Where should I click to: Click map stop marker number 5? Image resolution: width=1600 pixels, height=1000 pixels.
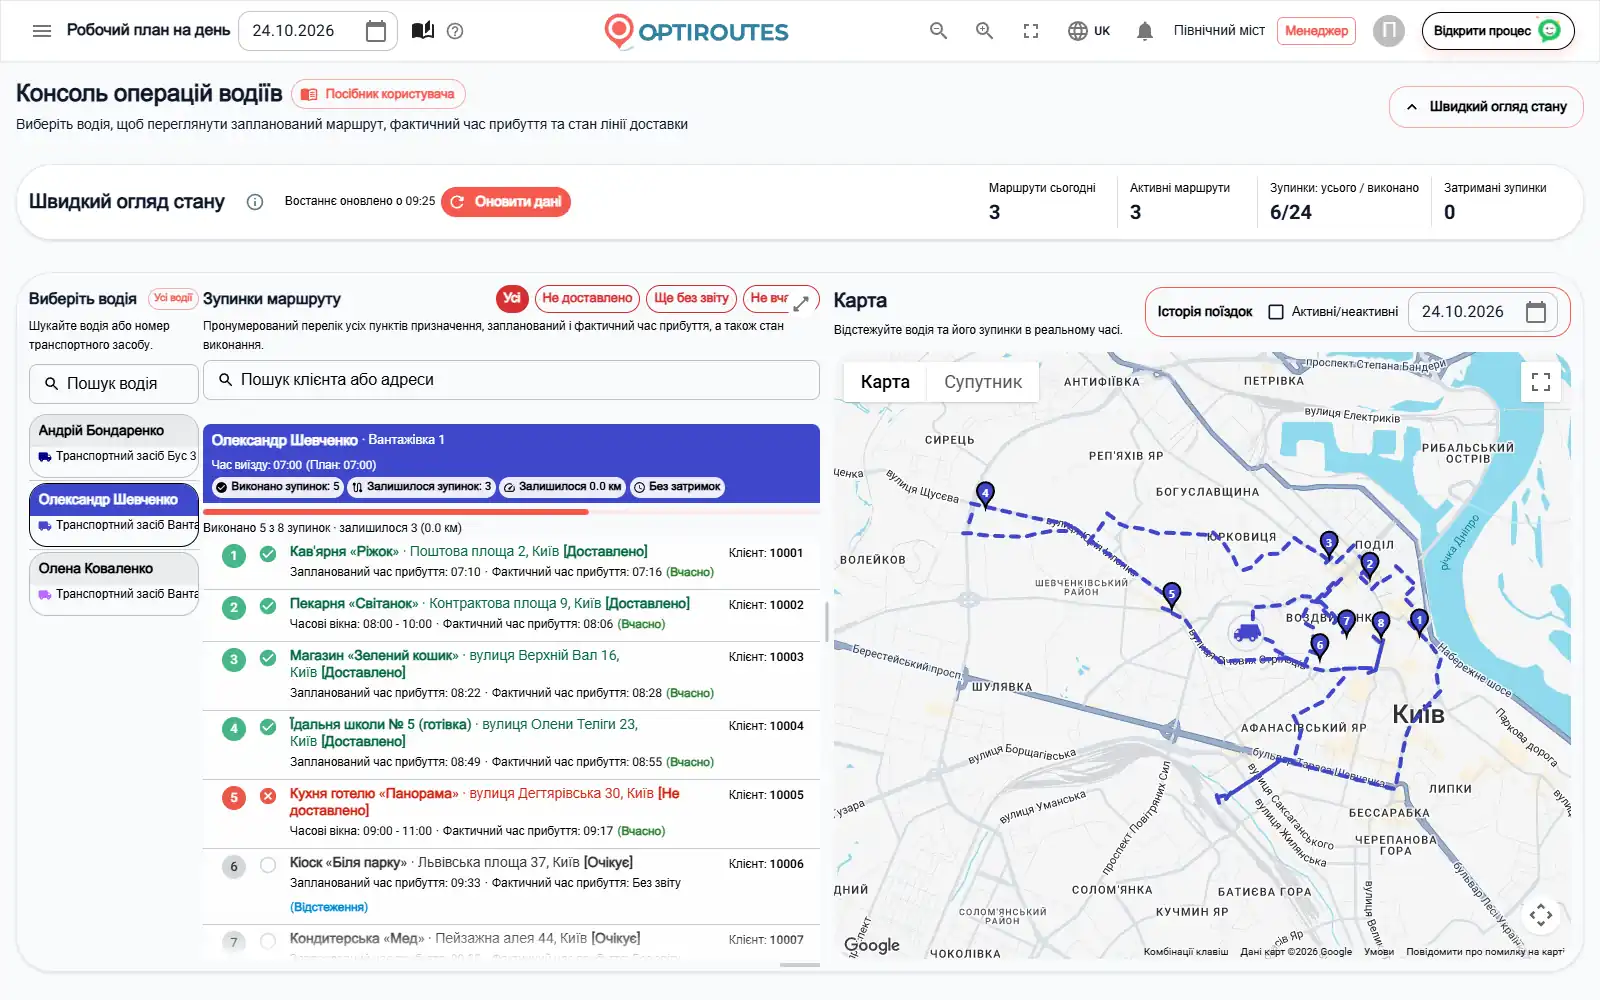[x=1171, y=595]
